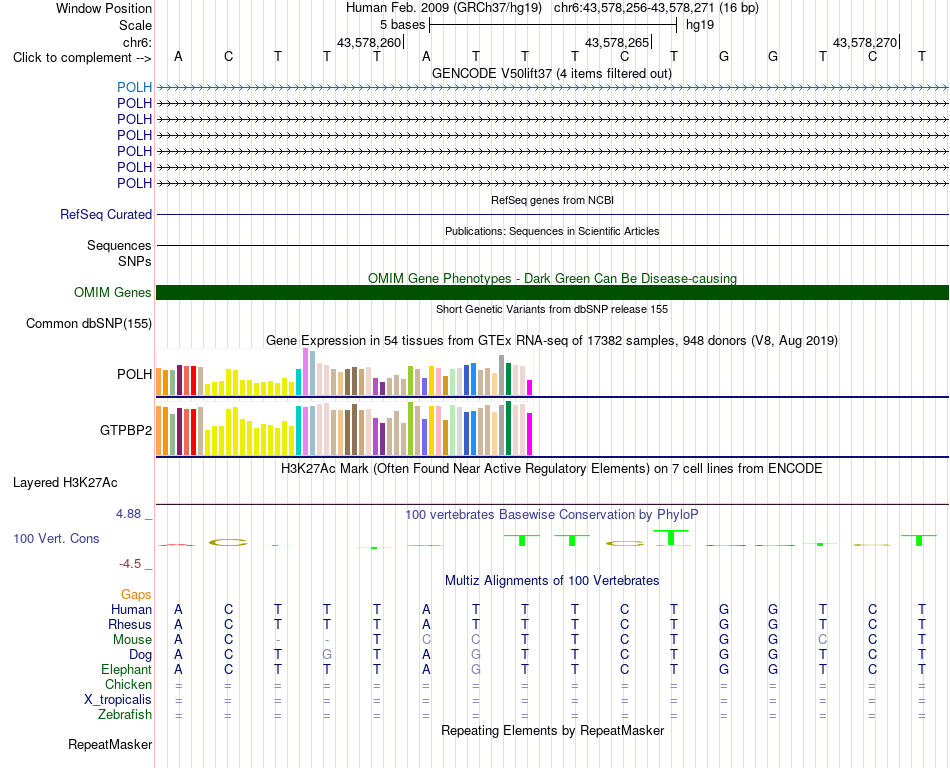Click the X_tropicalis species label

tap(118, 700)
